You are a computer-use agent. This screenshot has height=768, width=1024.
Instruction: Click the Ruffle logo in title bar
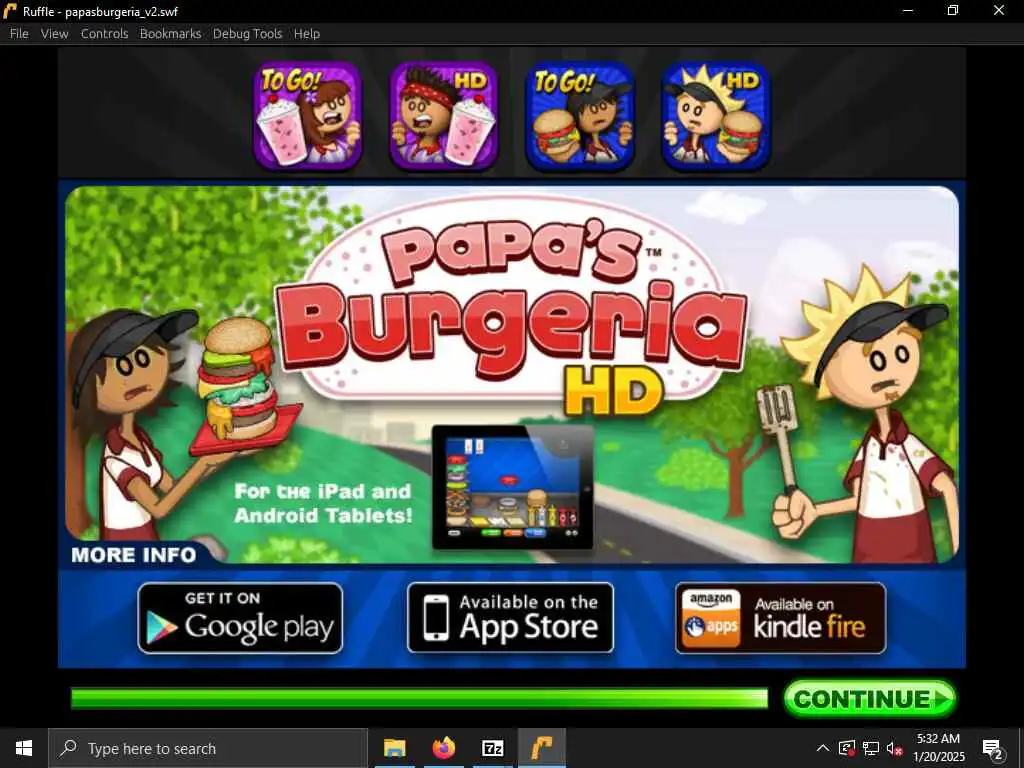10,10
